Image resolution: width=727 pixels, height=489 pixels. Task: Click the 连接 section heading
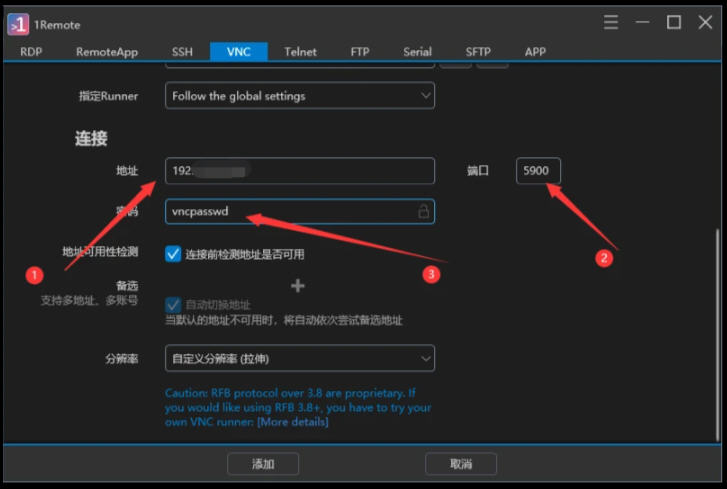pos(91,138)
